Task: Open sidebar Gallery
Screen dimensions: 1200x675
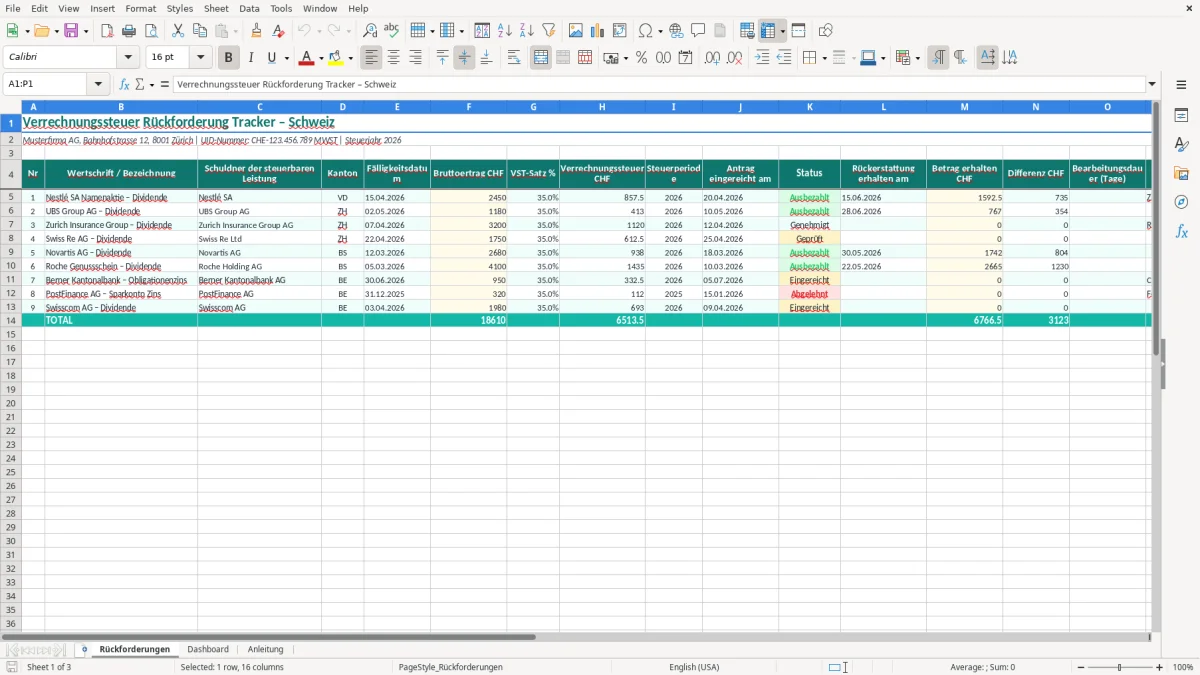Action: click(x=1181, y=174)
